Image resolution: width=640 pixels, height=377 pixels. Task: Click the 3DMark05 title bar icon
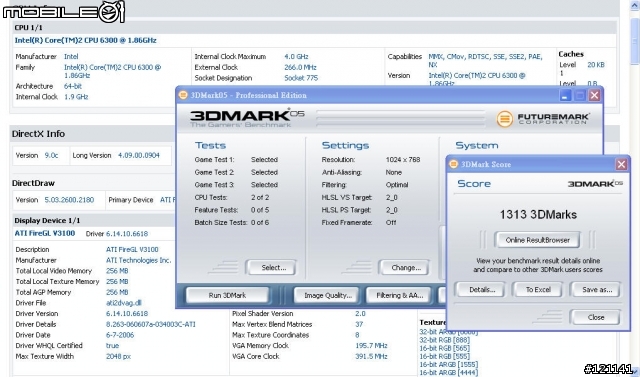coord(184,95)
